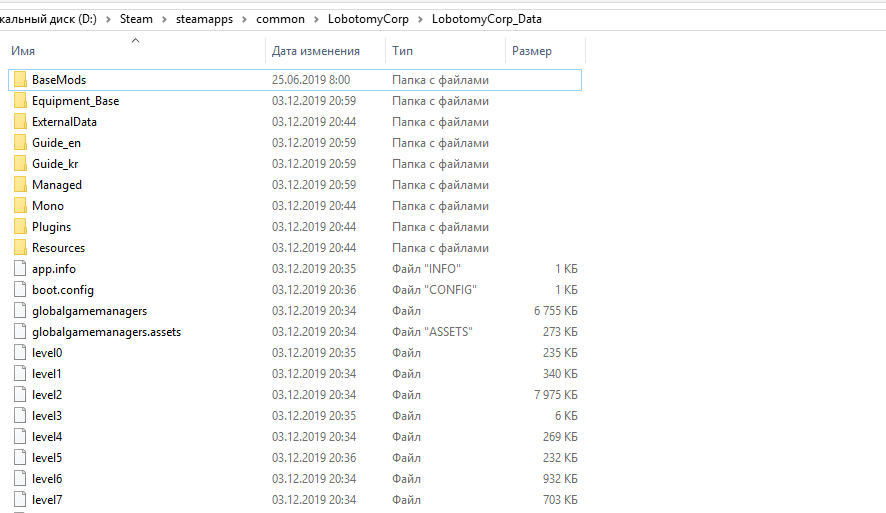Expand the chevron after common in the path

(x=316, y=19)
